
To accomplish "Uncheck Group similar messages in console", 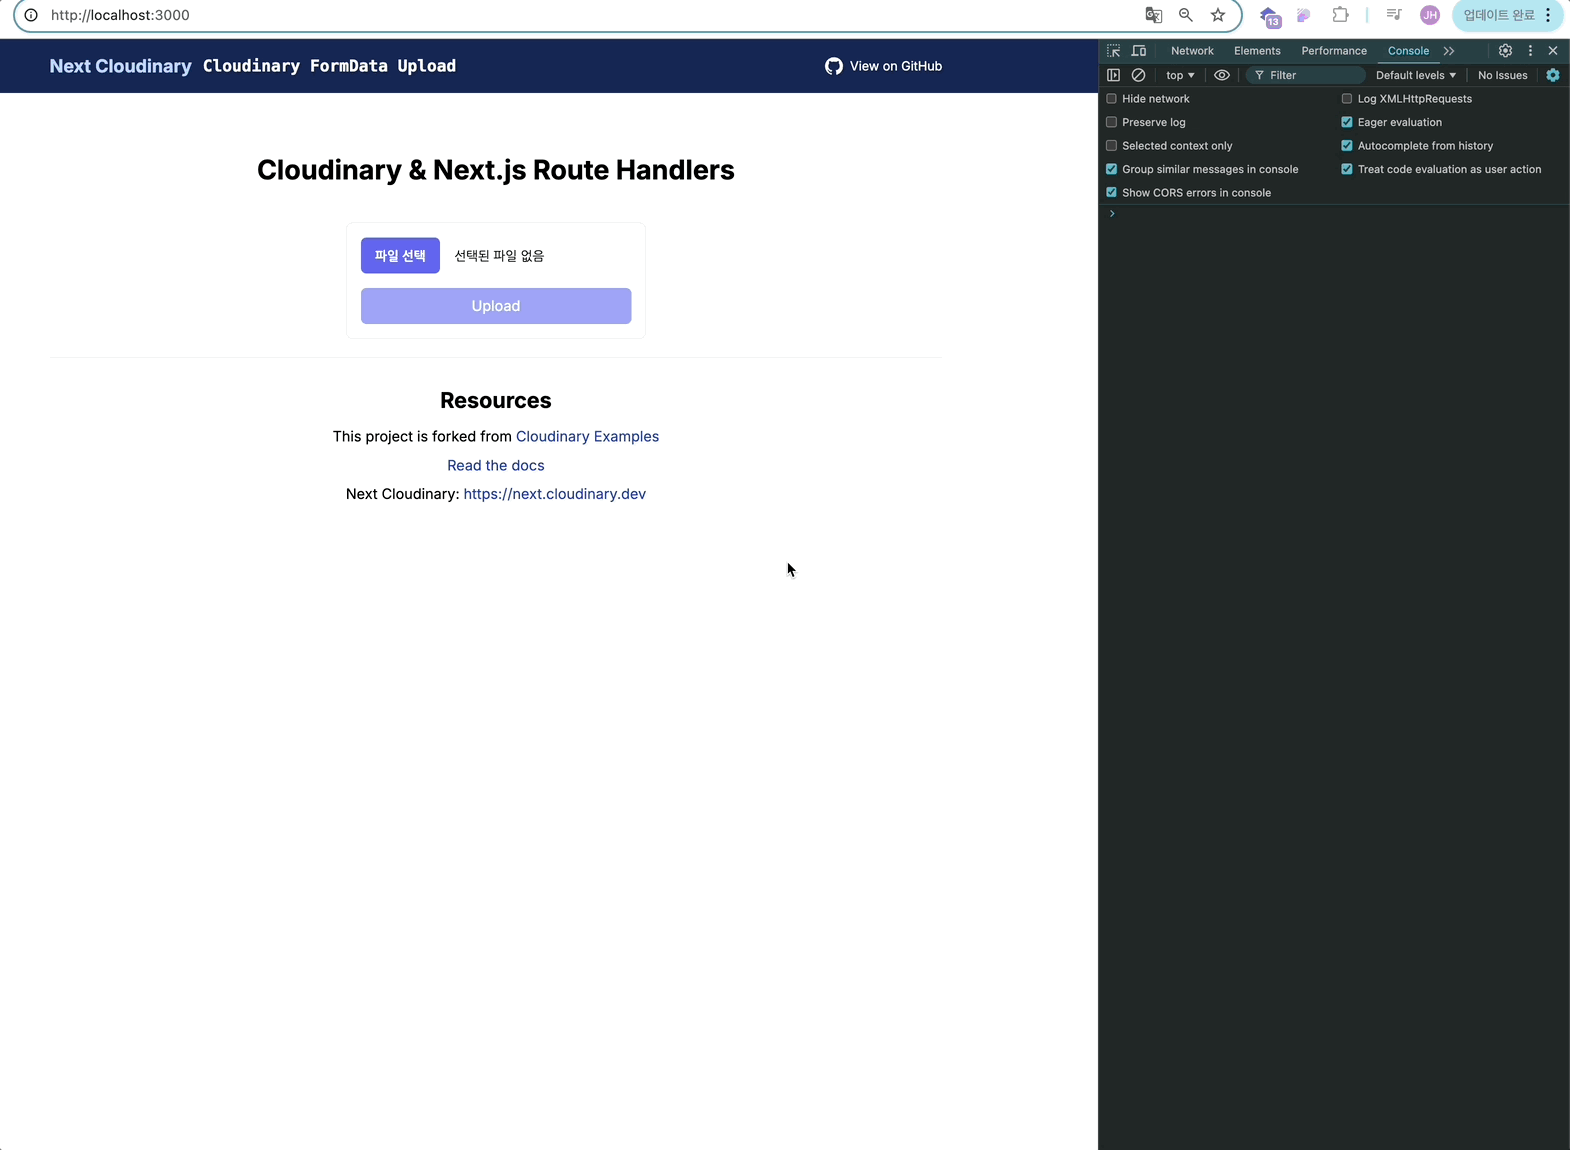I will pos(1111,169).
